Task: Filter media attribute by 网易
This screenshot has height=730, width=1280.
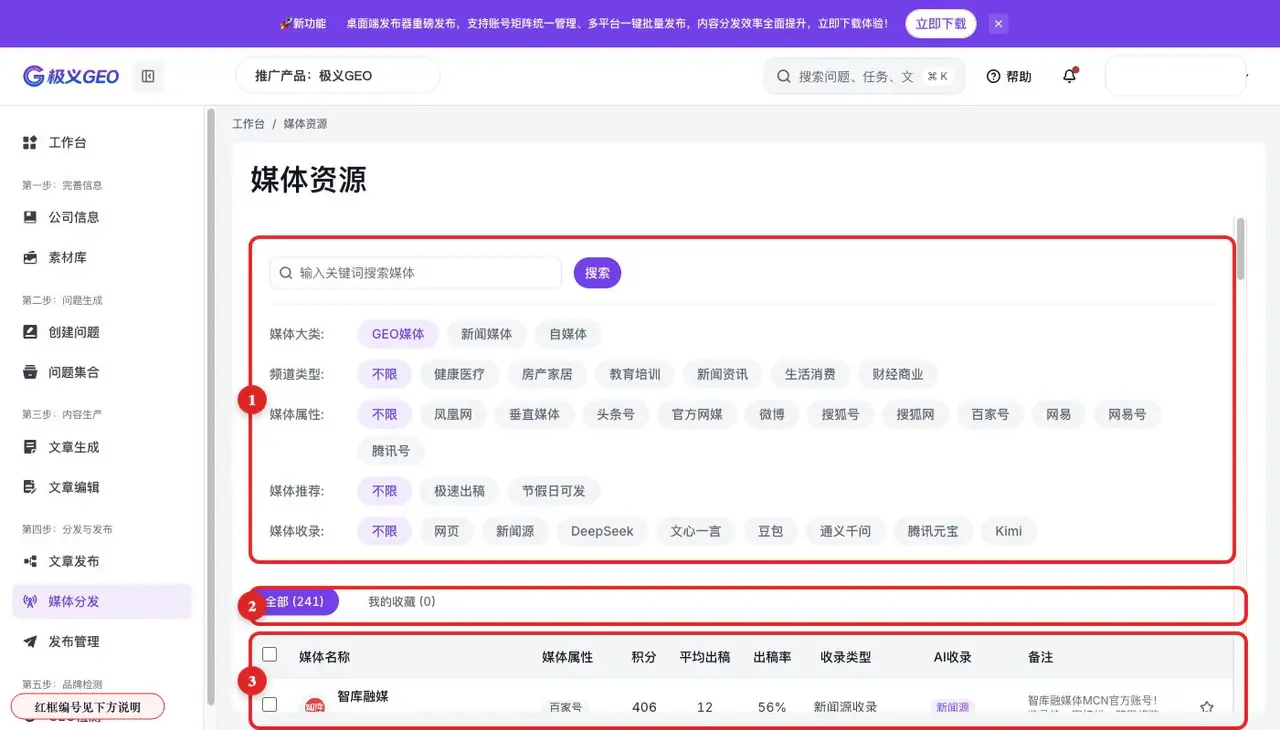Action: pos(1059,414)
